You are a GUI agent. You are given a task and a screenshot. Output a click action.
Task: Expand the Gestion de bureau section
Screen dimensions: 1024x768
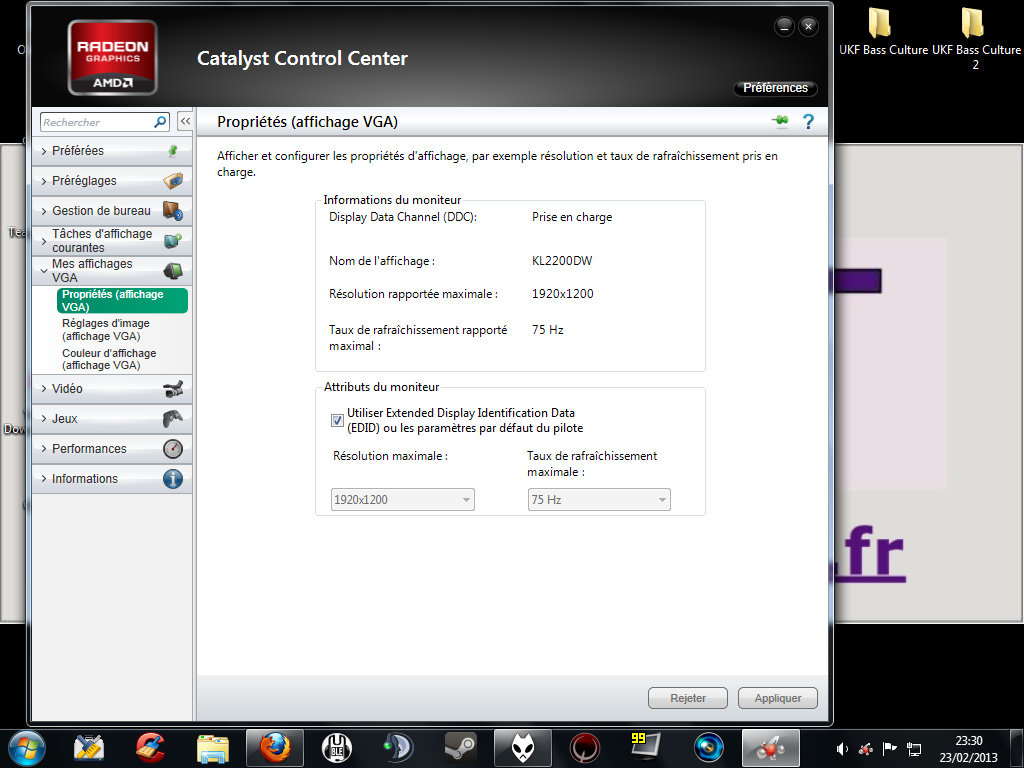[x=101, y=211]
